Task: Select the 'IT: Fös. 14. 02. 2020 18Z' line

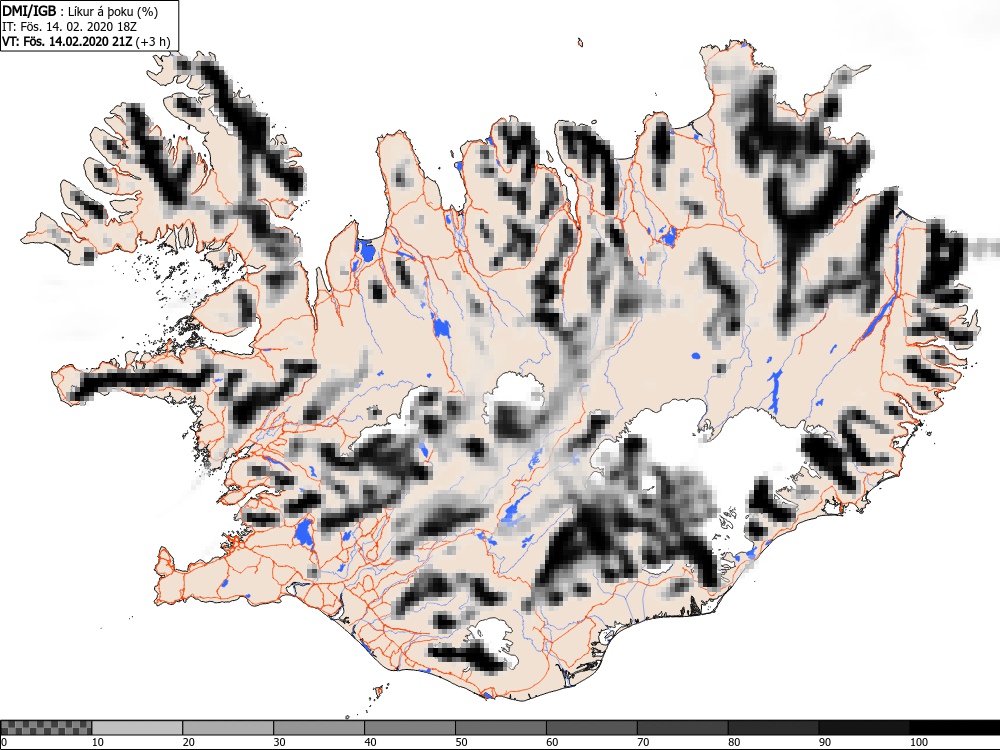Action: point(70,27)
